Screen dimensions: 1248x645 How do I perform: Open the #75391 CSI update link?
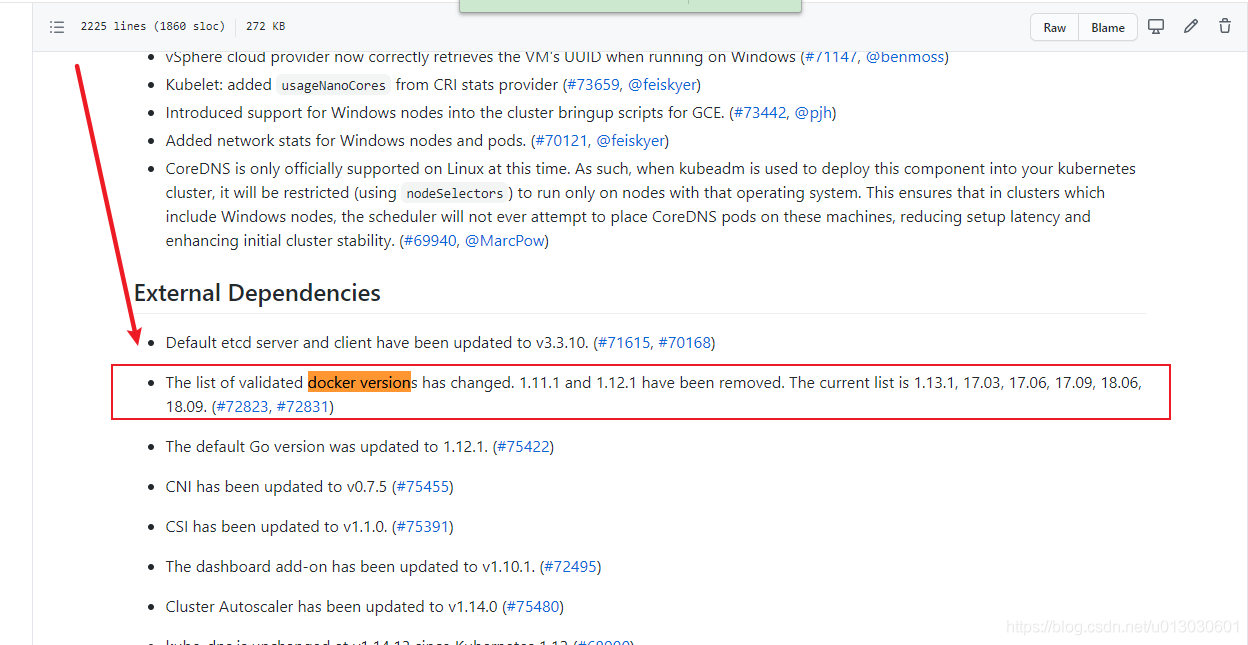click(424, 527)
